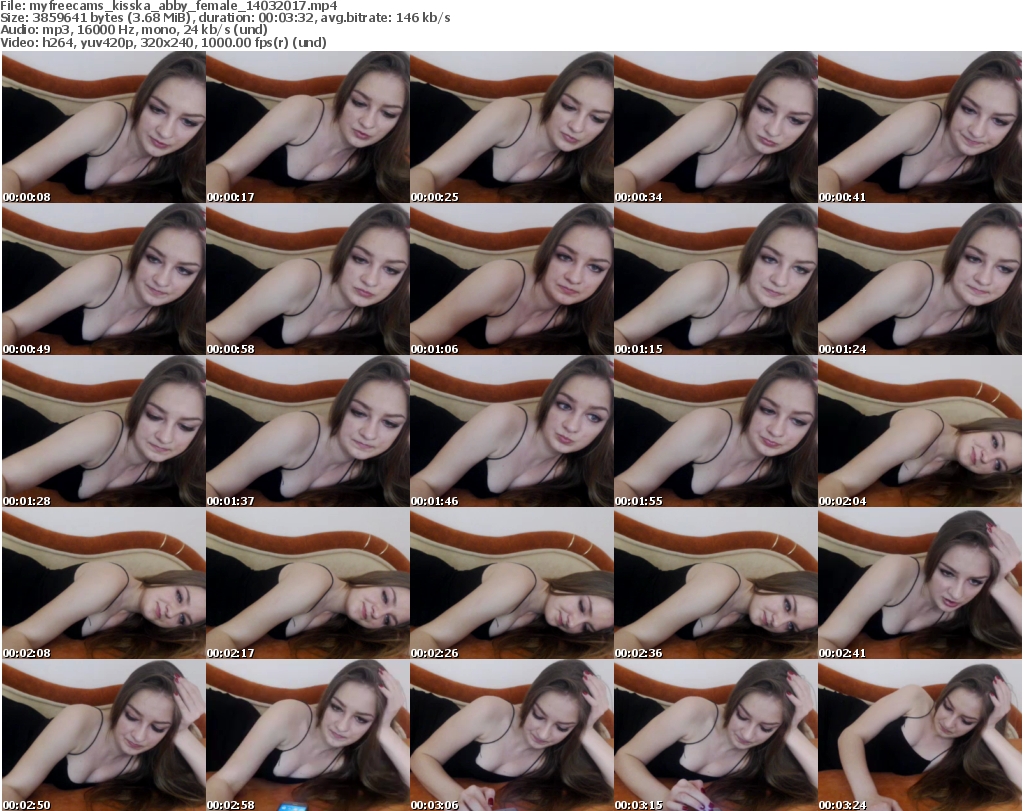Pick the thumbnail marked 00:02:17
This screenshot has height=811, width=1024.
[x=308, y=584]
